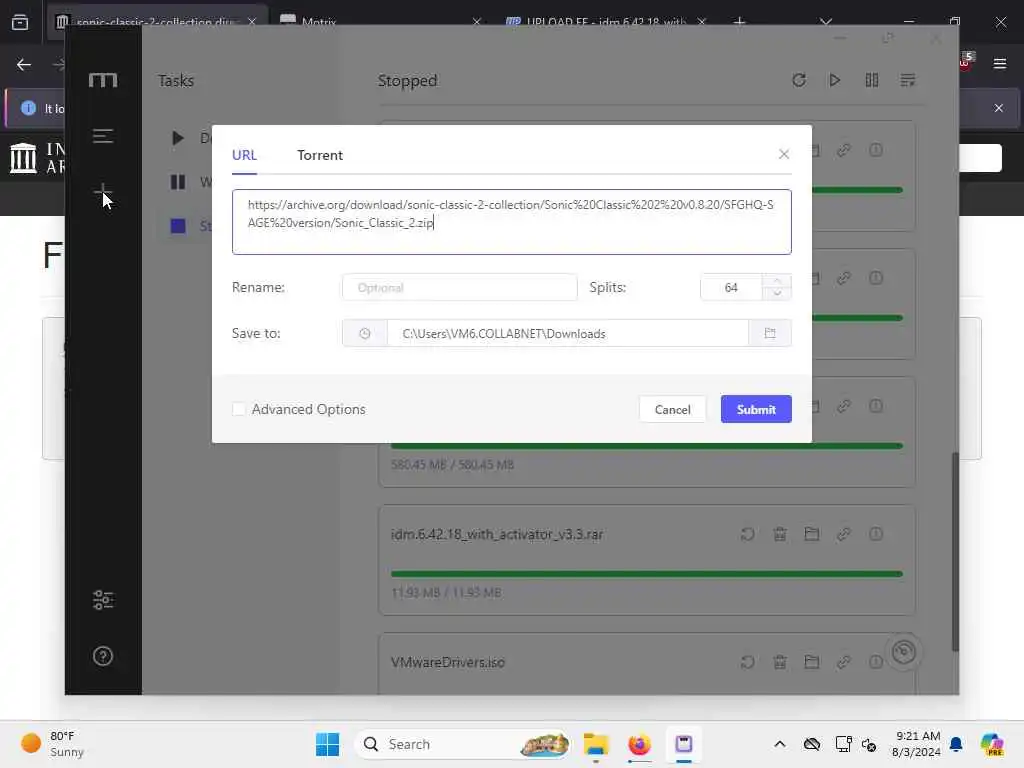This screenshot has height=768, width=1024.
Task: Select the Stopped tasks category
Action: click(189, 226)
